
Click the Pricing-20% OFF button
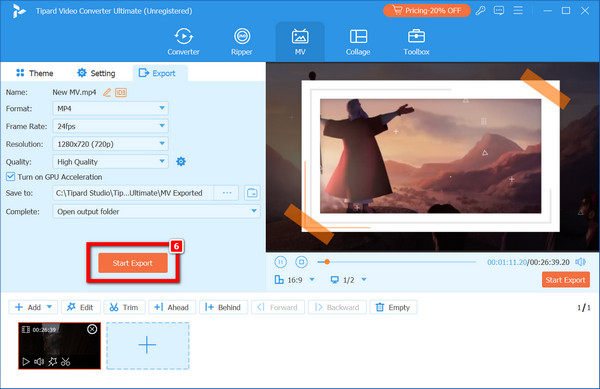click(x=427, y=11)
